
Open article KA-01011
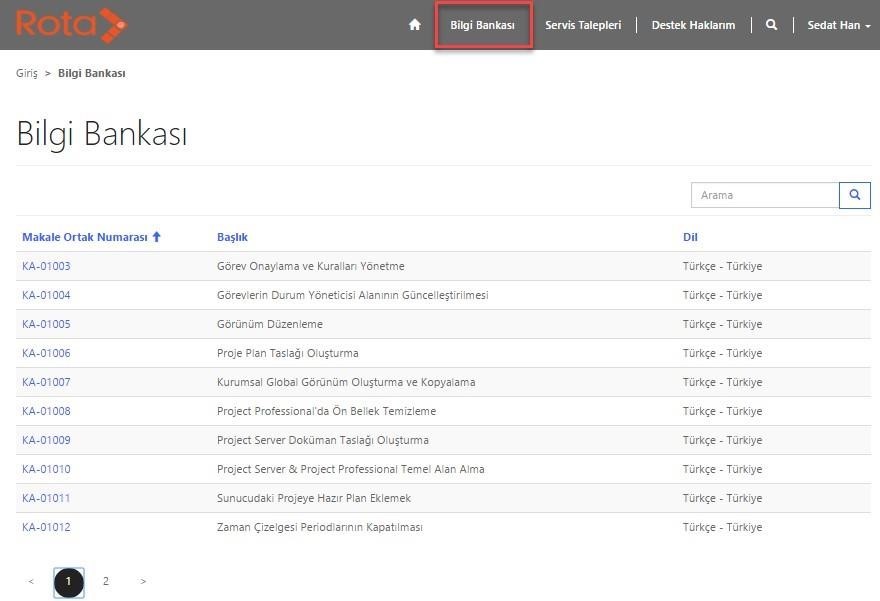pos(47,498)
